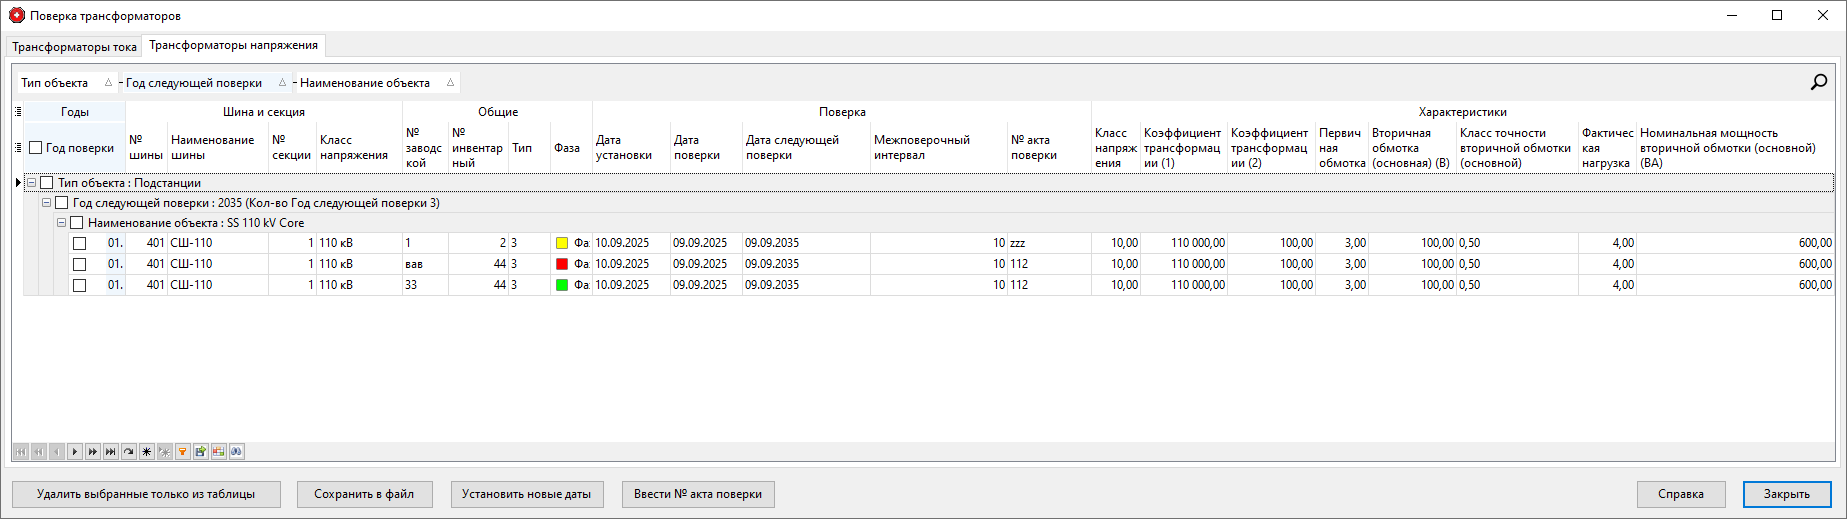Click the asterisk bookmark icon in navigator
Screen dimensions: 1847x519
147,452
